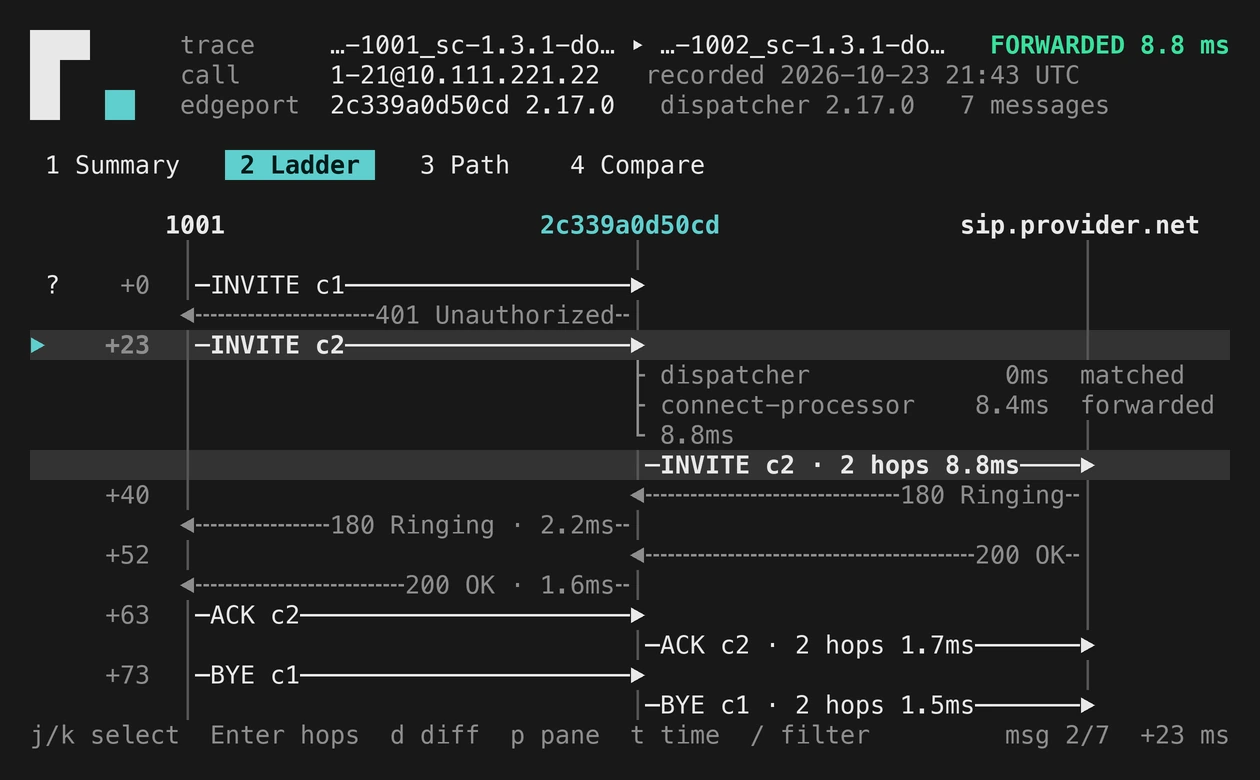Click the edgeport value 2c339a0d50cd 2.17.0
Screen dimensions: 1260x780
point(472,105)
